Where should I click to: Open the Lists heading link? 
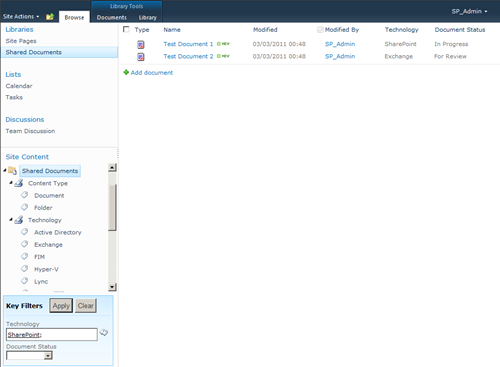coord(13,74)
